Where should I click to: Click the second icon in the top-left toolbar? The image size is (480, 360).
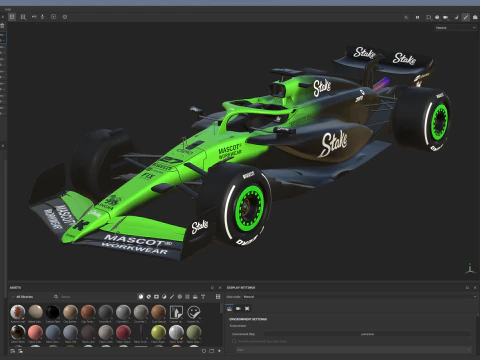[23, 17]
